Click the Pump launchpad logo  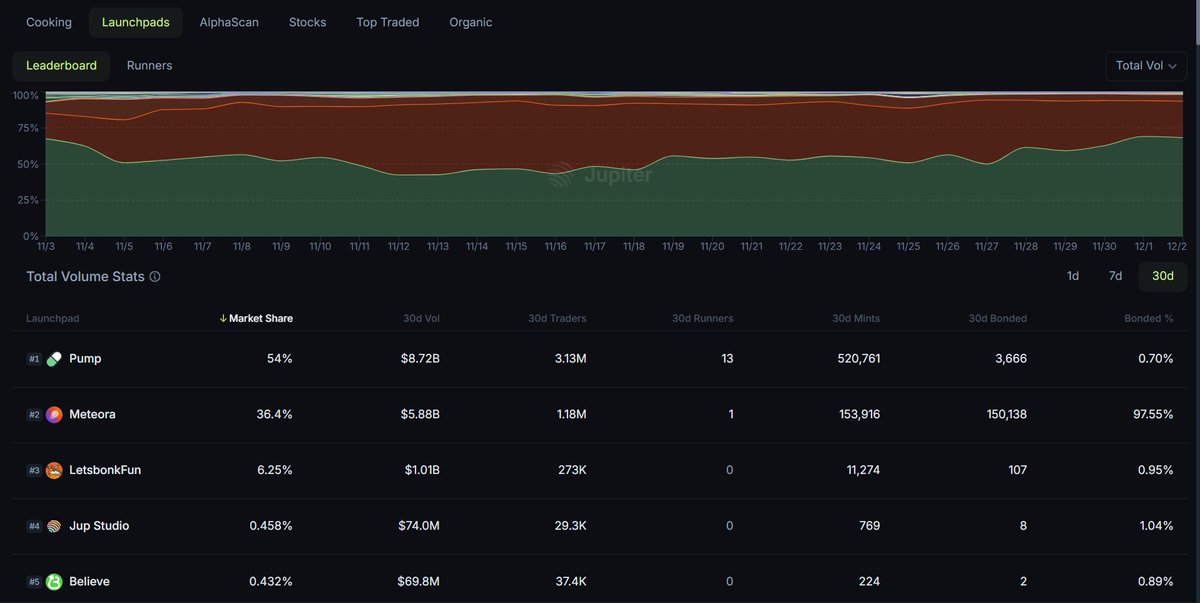pos(55,358)
